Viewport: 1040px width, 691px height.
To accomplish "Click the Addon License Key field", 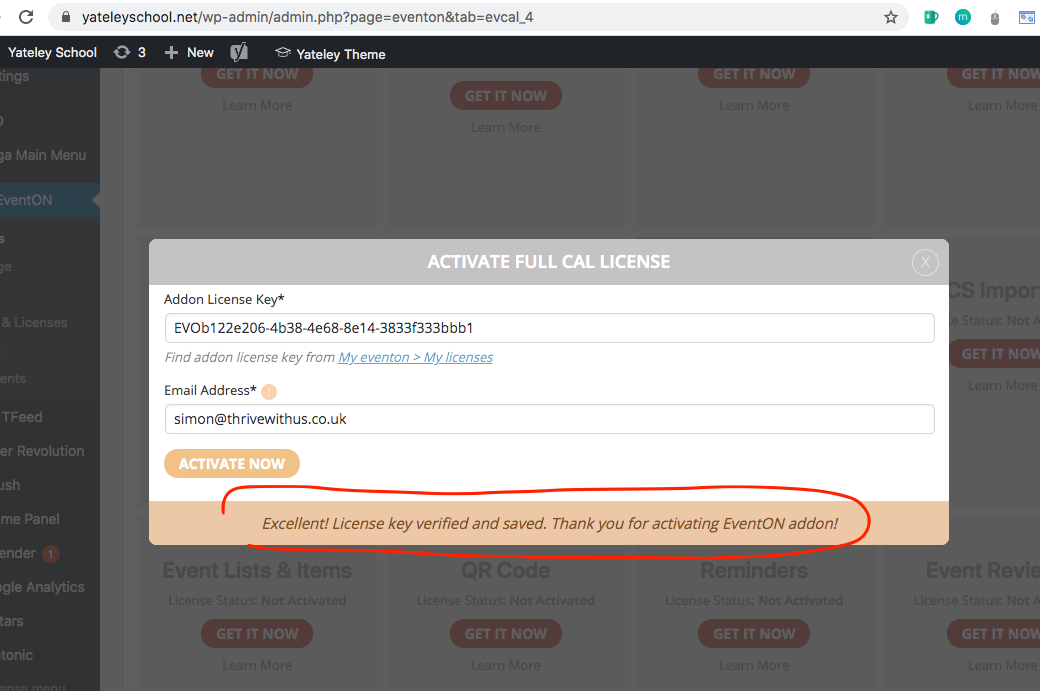I will click(x=549, y=328).
